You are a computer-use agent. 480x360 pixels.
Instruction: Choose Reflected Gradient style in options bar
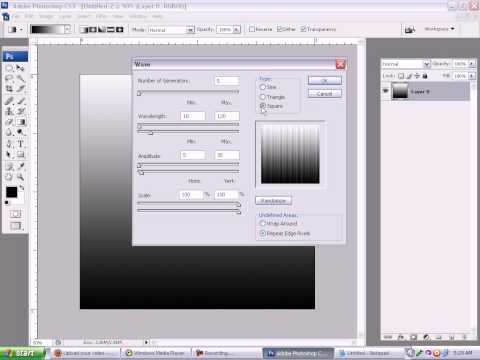pos(110,30)
